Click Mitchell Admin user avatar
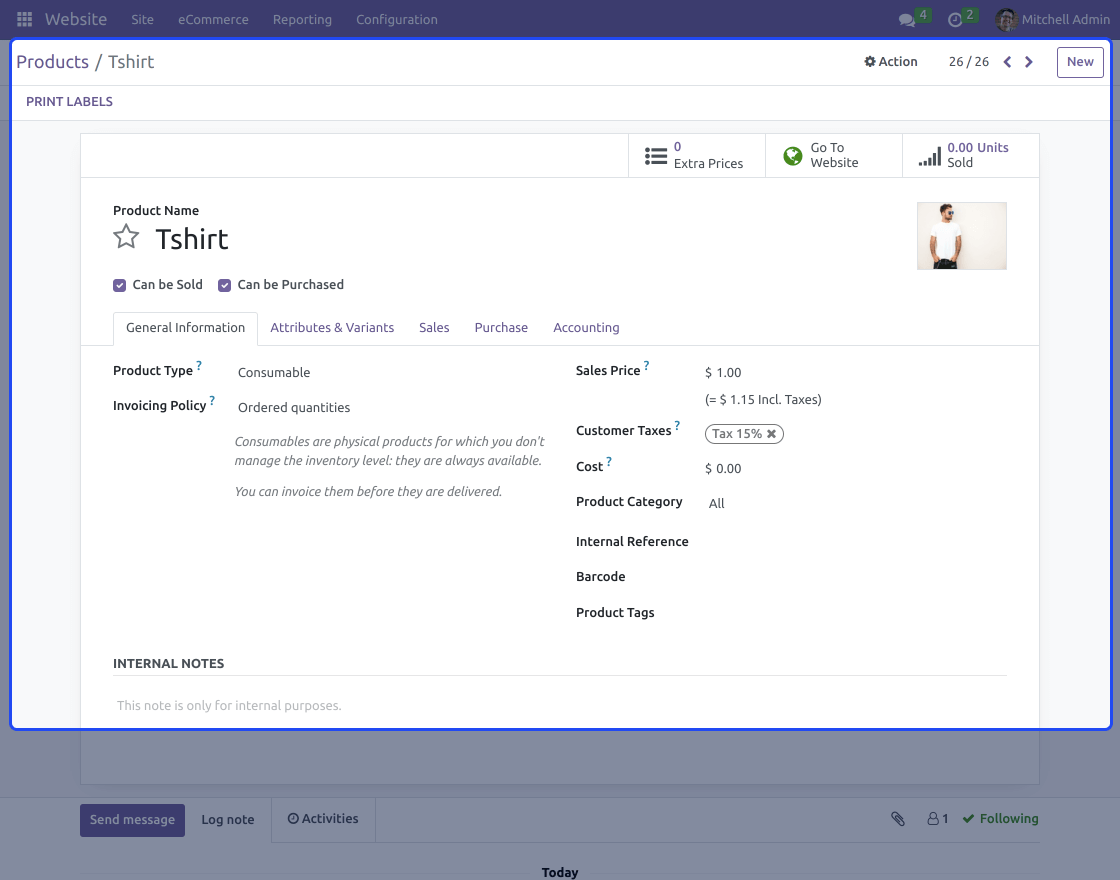1120x880 pixels. click(x=1006, y=19)
